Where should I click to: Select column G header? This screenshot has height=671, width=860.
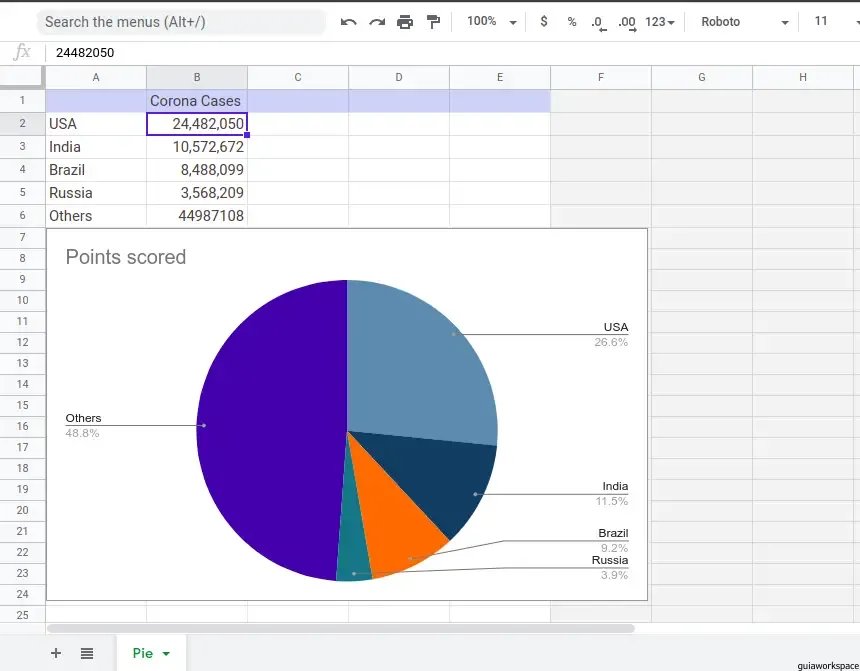point(701,77)
